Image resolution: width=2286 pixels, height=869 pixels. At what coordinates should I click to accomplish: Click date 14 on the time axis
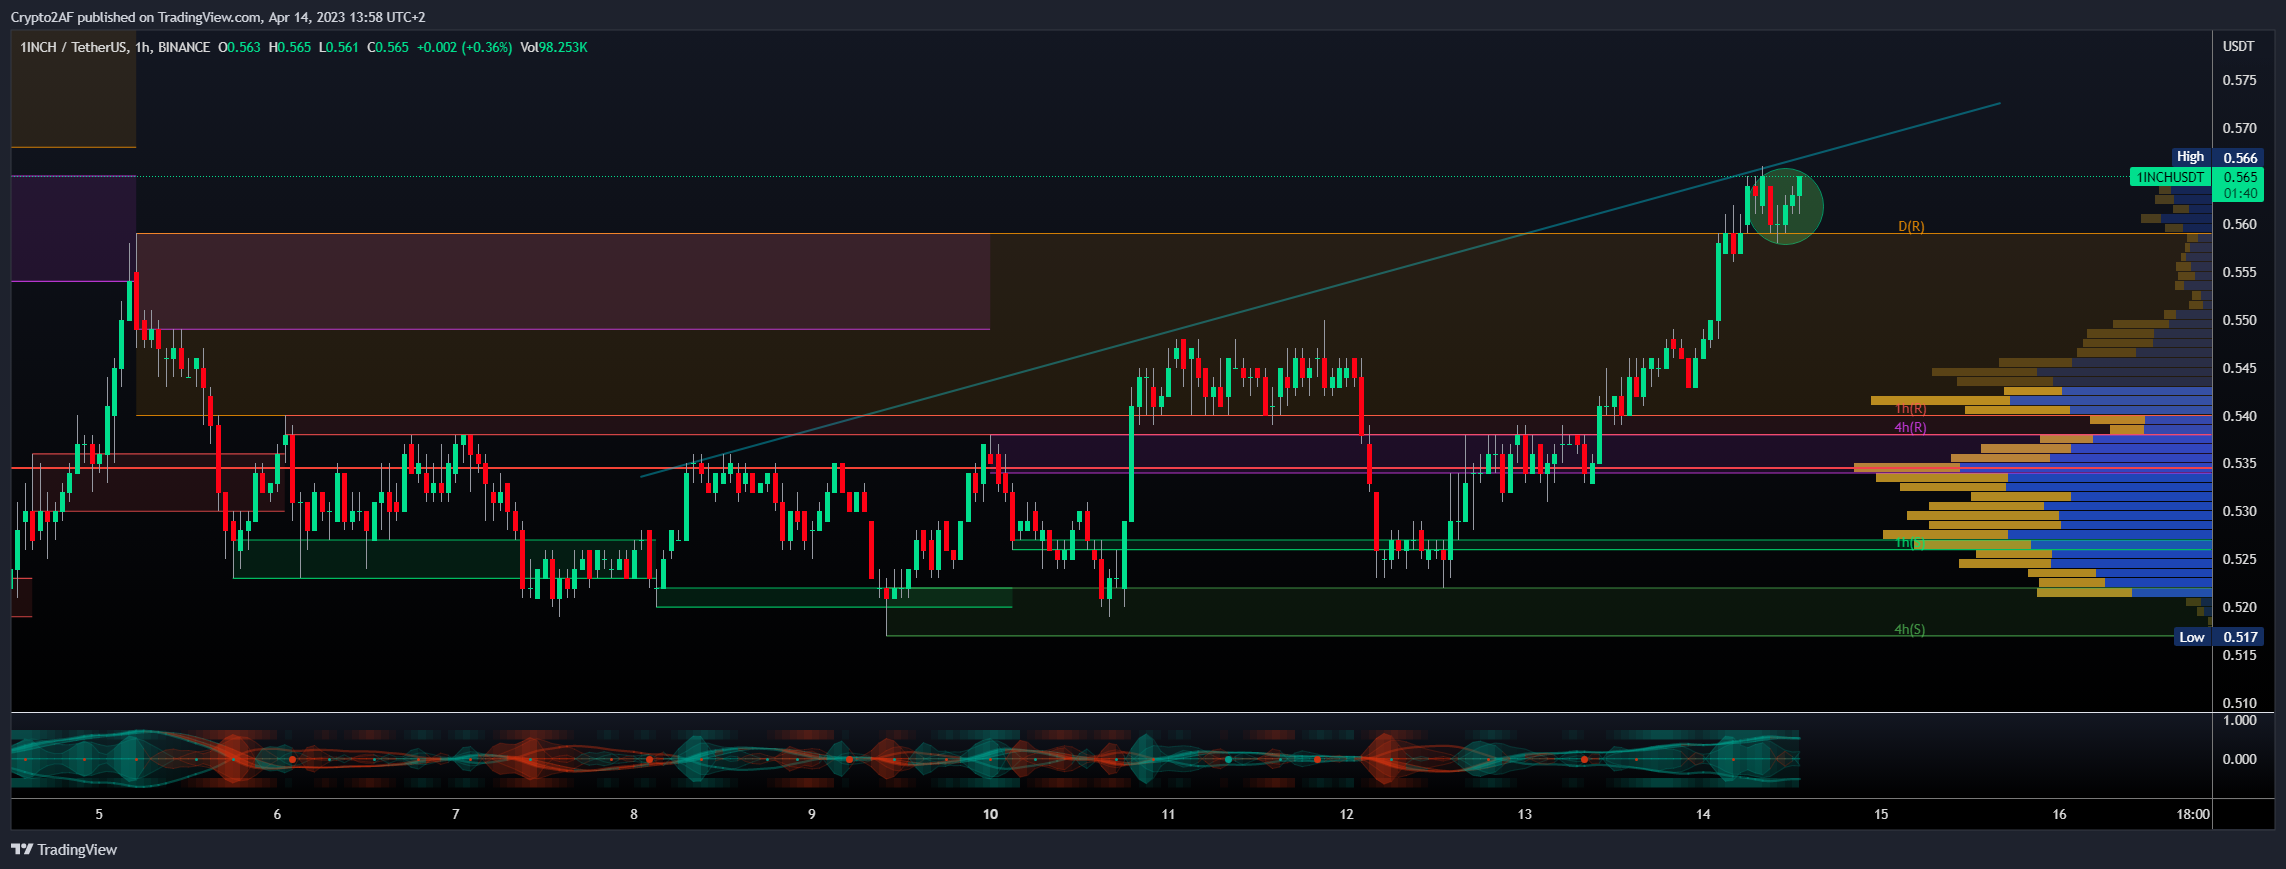pos(1703,814)
